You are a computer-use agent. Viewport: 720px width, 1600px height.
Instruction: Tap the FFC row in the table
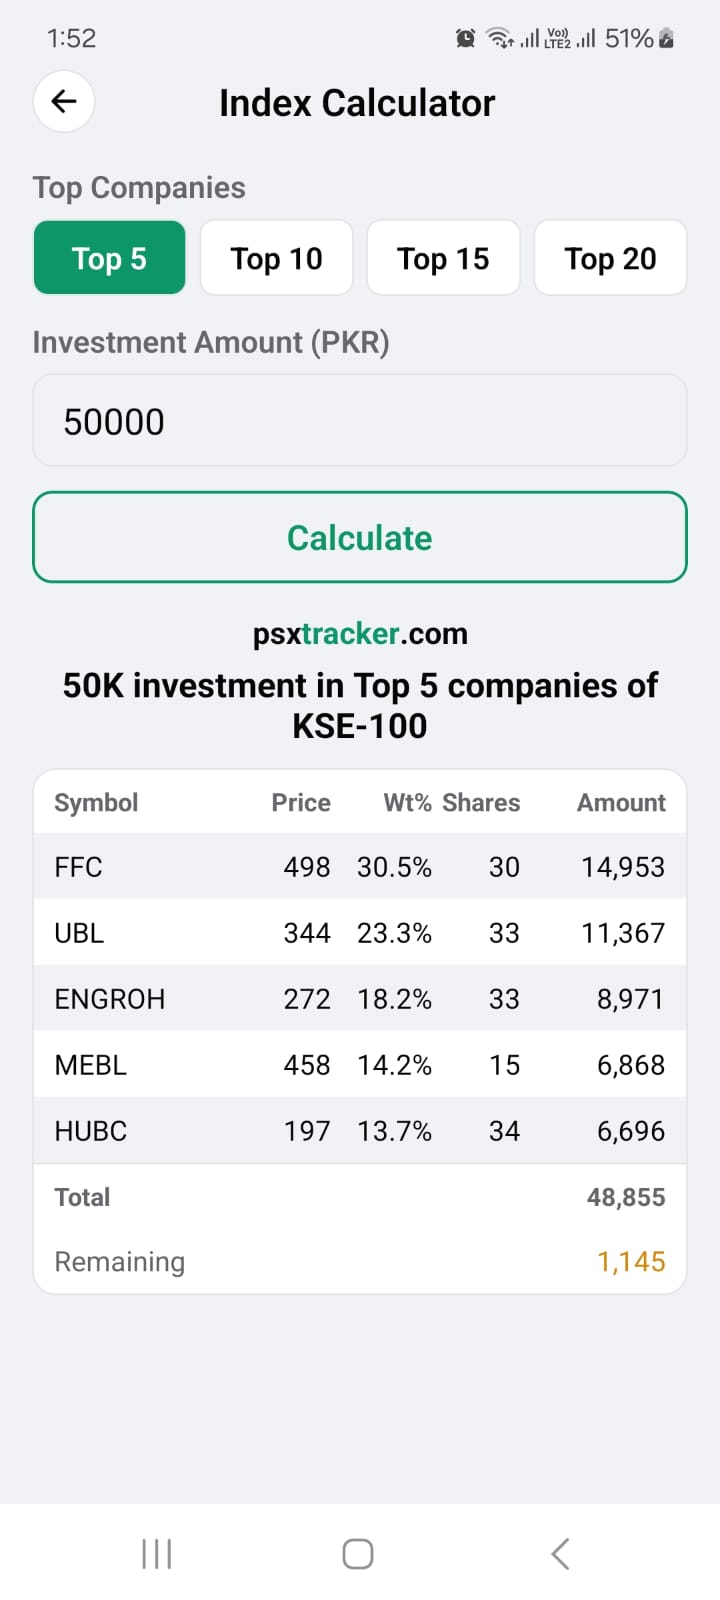[x=360, y=867]
